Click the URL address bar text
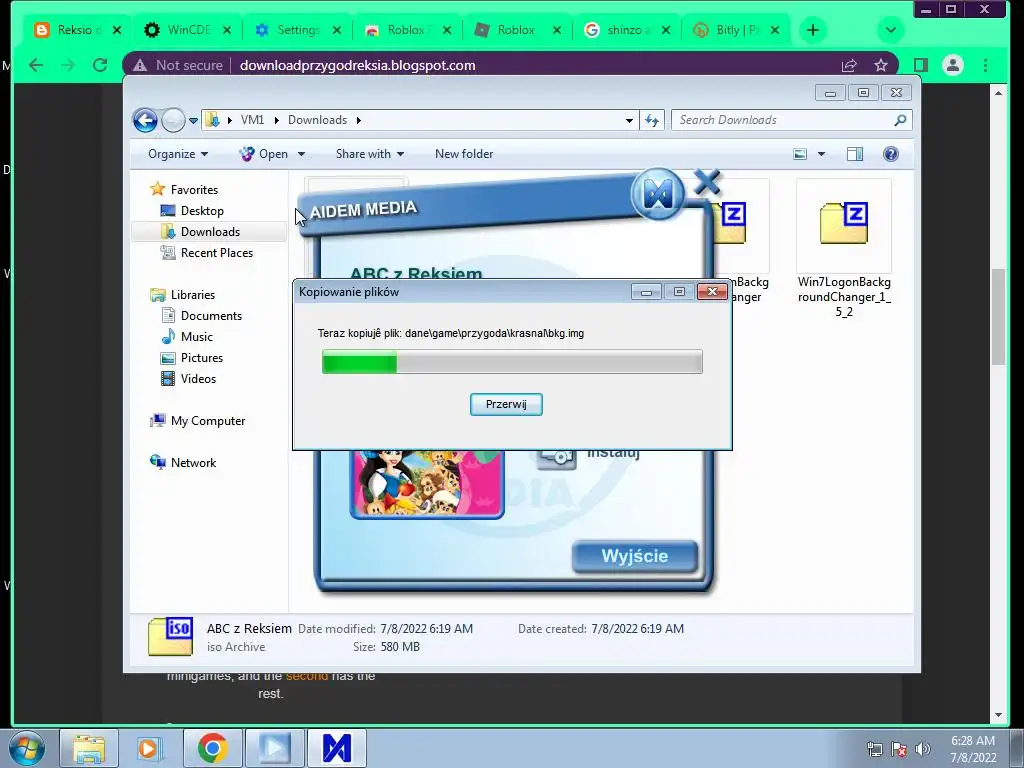The image size is (1024, 768). [x=357, y=65]
